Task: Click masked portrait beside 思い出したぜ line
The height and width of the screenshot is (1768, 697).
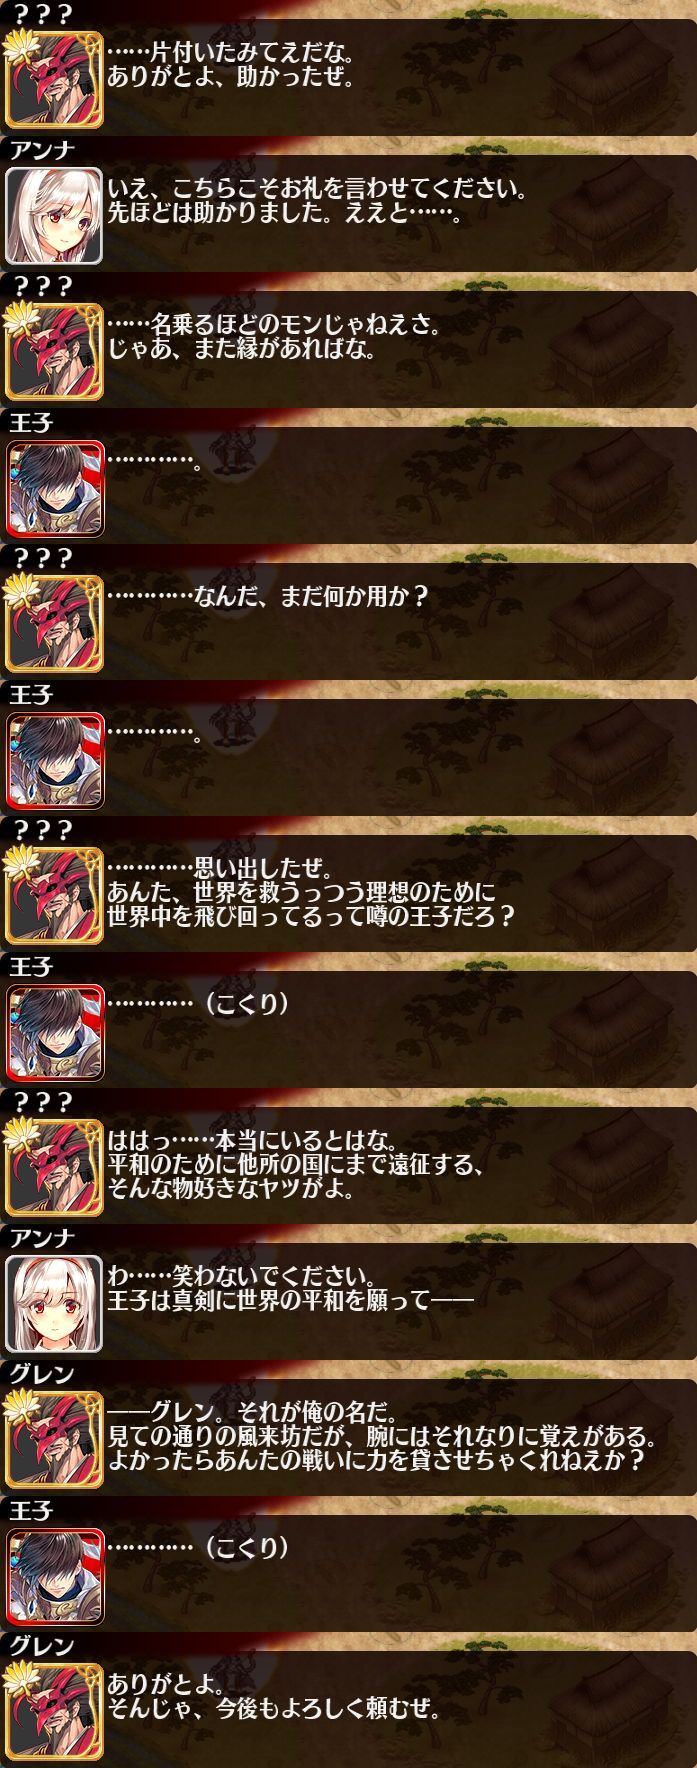Action: (54, 895)
